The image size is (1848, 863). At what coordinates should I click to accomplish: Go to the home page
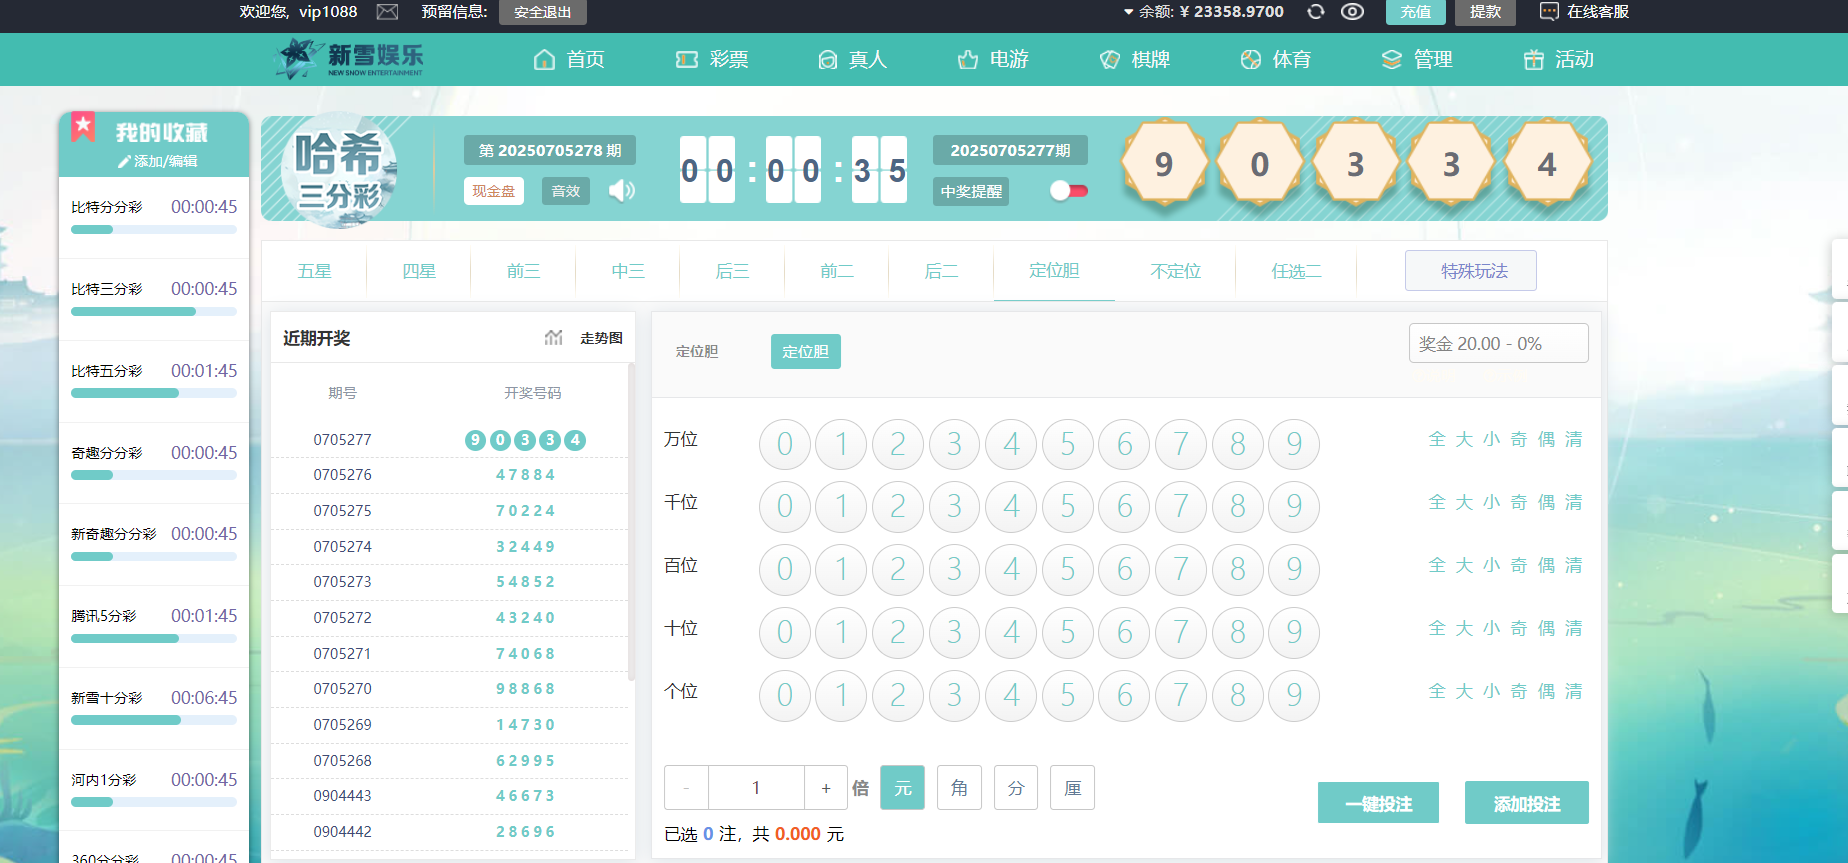coord(569,60)
